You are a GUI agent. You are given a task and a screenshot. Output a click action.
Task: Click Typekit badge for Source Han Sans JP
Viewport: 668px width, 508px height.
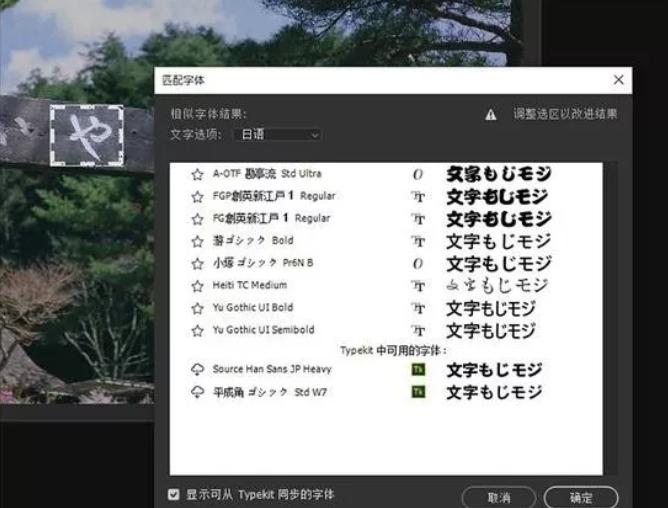pyautogui.click(x=418, y=369)
